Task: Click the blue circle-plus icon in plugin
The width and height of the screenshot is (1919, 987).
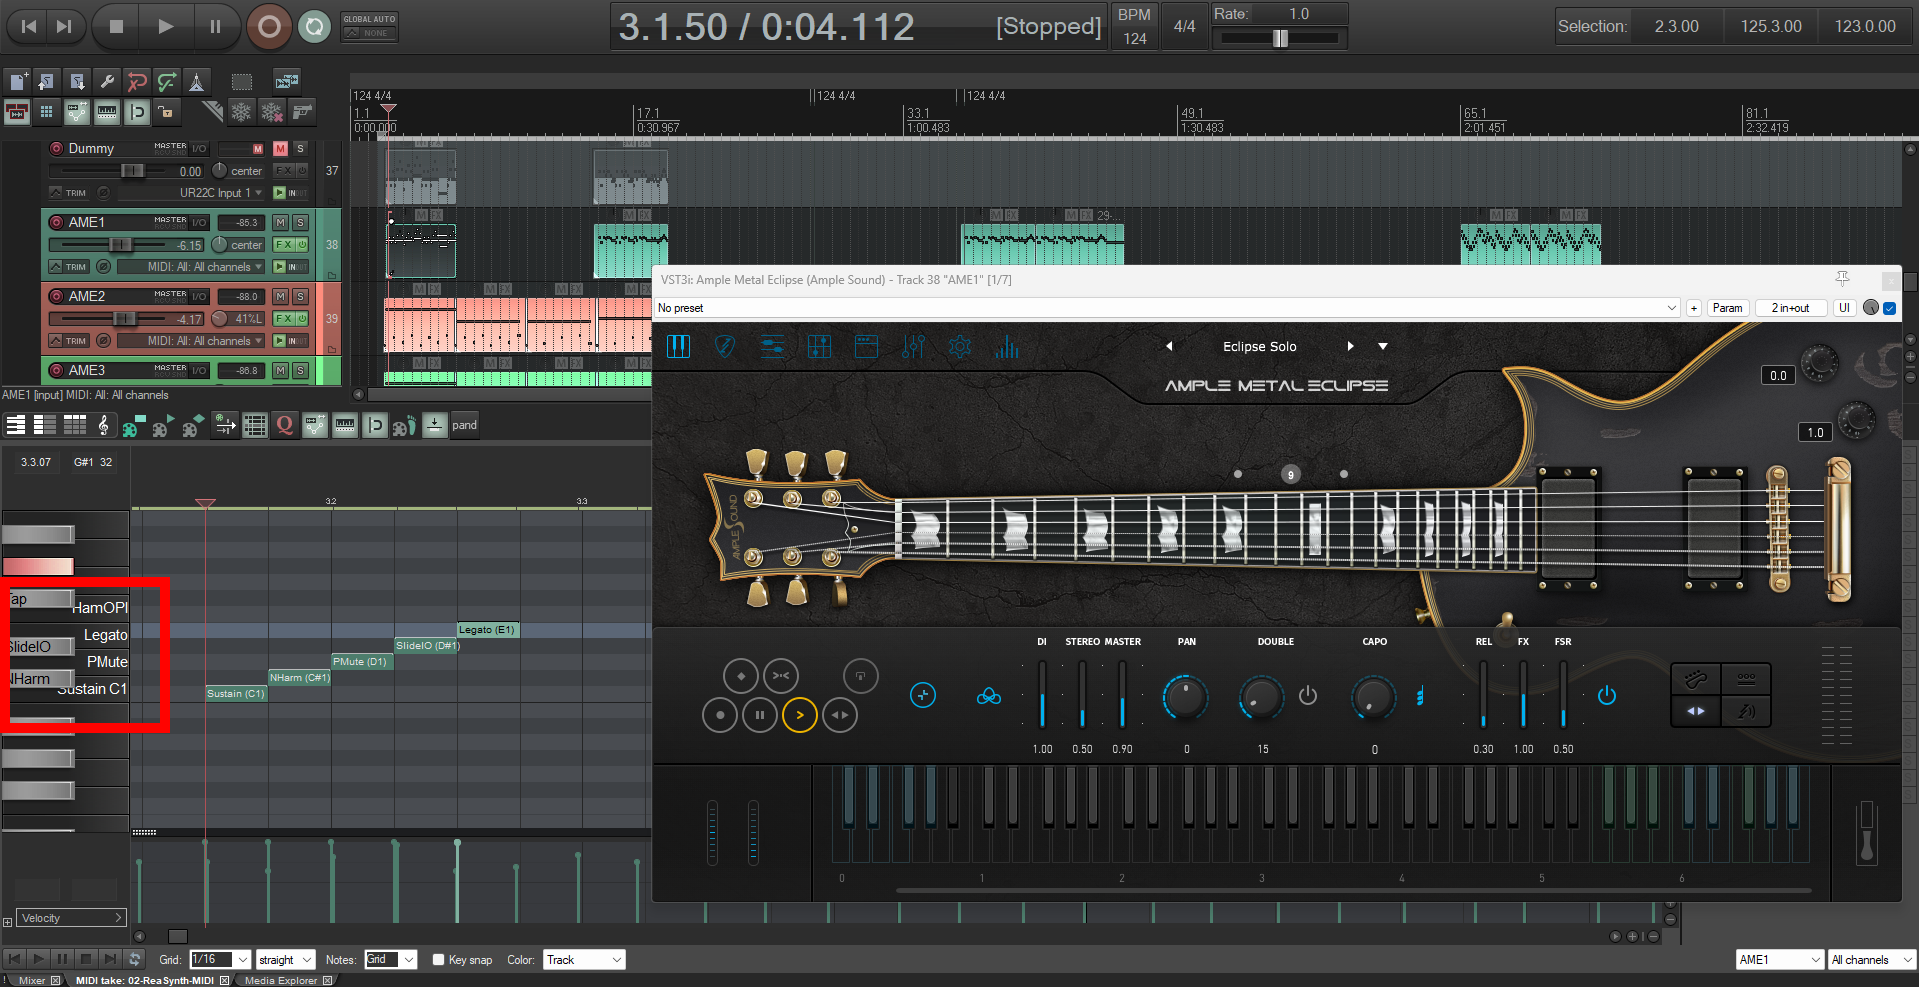Action: point(923,695)
